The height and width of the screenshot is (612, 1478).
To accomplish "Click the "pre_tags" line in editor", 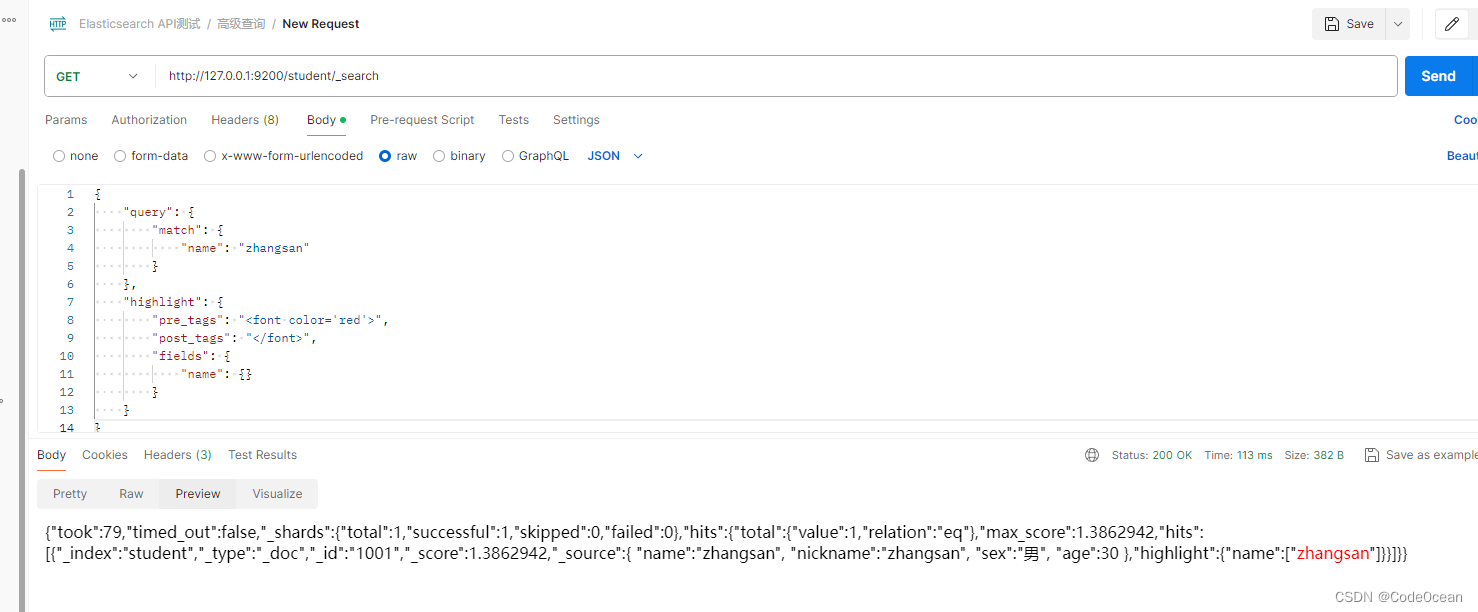I will pyautogui.click(x=270, y=320).
